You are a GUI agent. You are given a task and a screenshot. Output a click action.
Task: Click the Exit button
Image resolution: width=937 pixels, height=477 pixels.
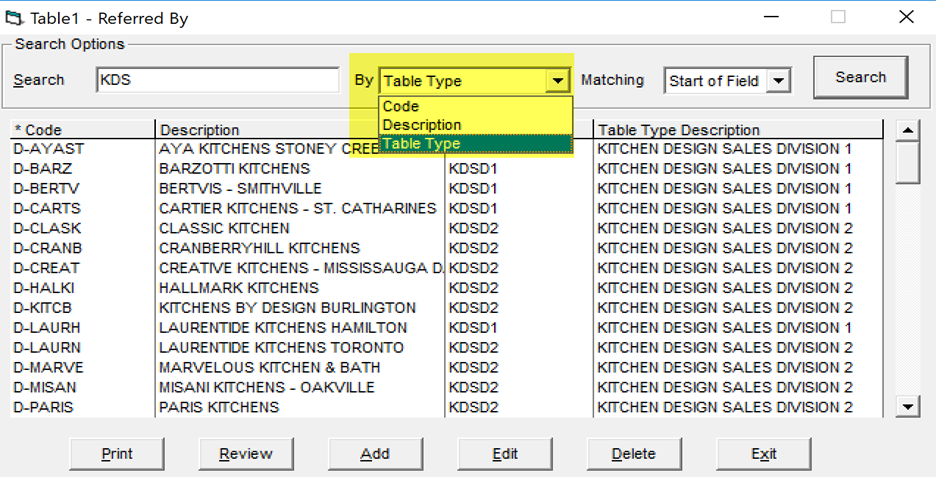[x=764, y=454]
